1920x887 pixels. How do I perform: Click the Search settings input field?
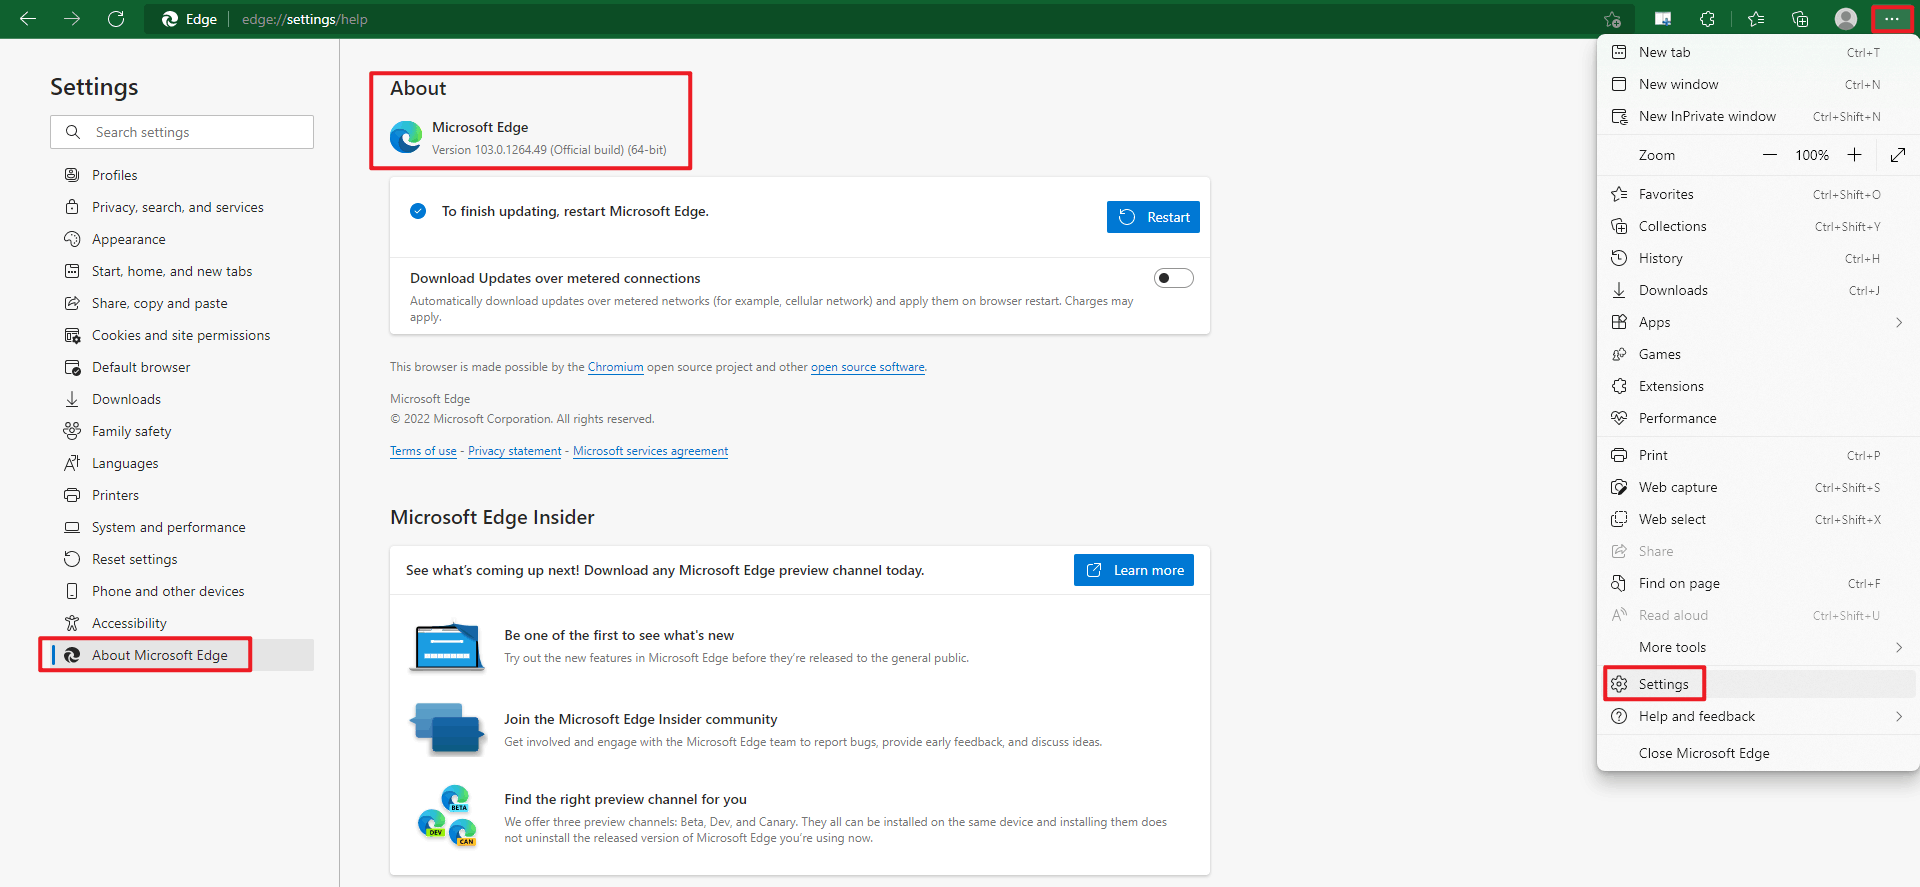(x=182, y=132)
